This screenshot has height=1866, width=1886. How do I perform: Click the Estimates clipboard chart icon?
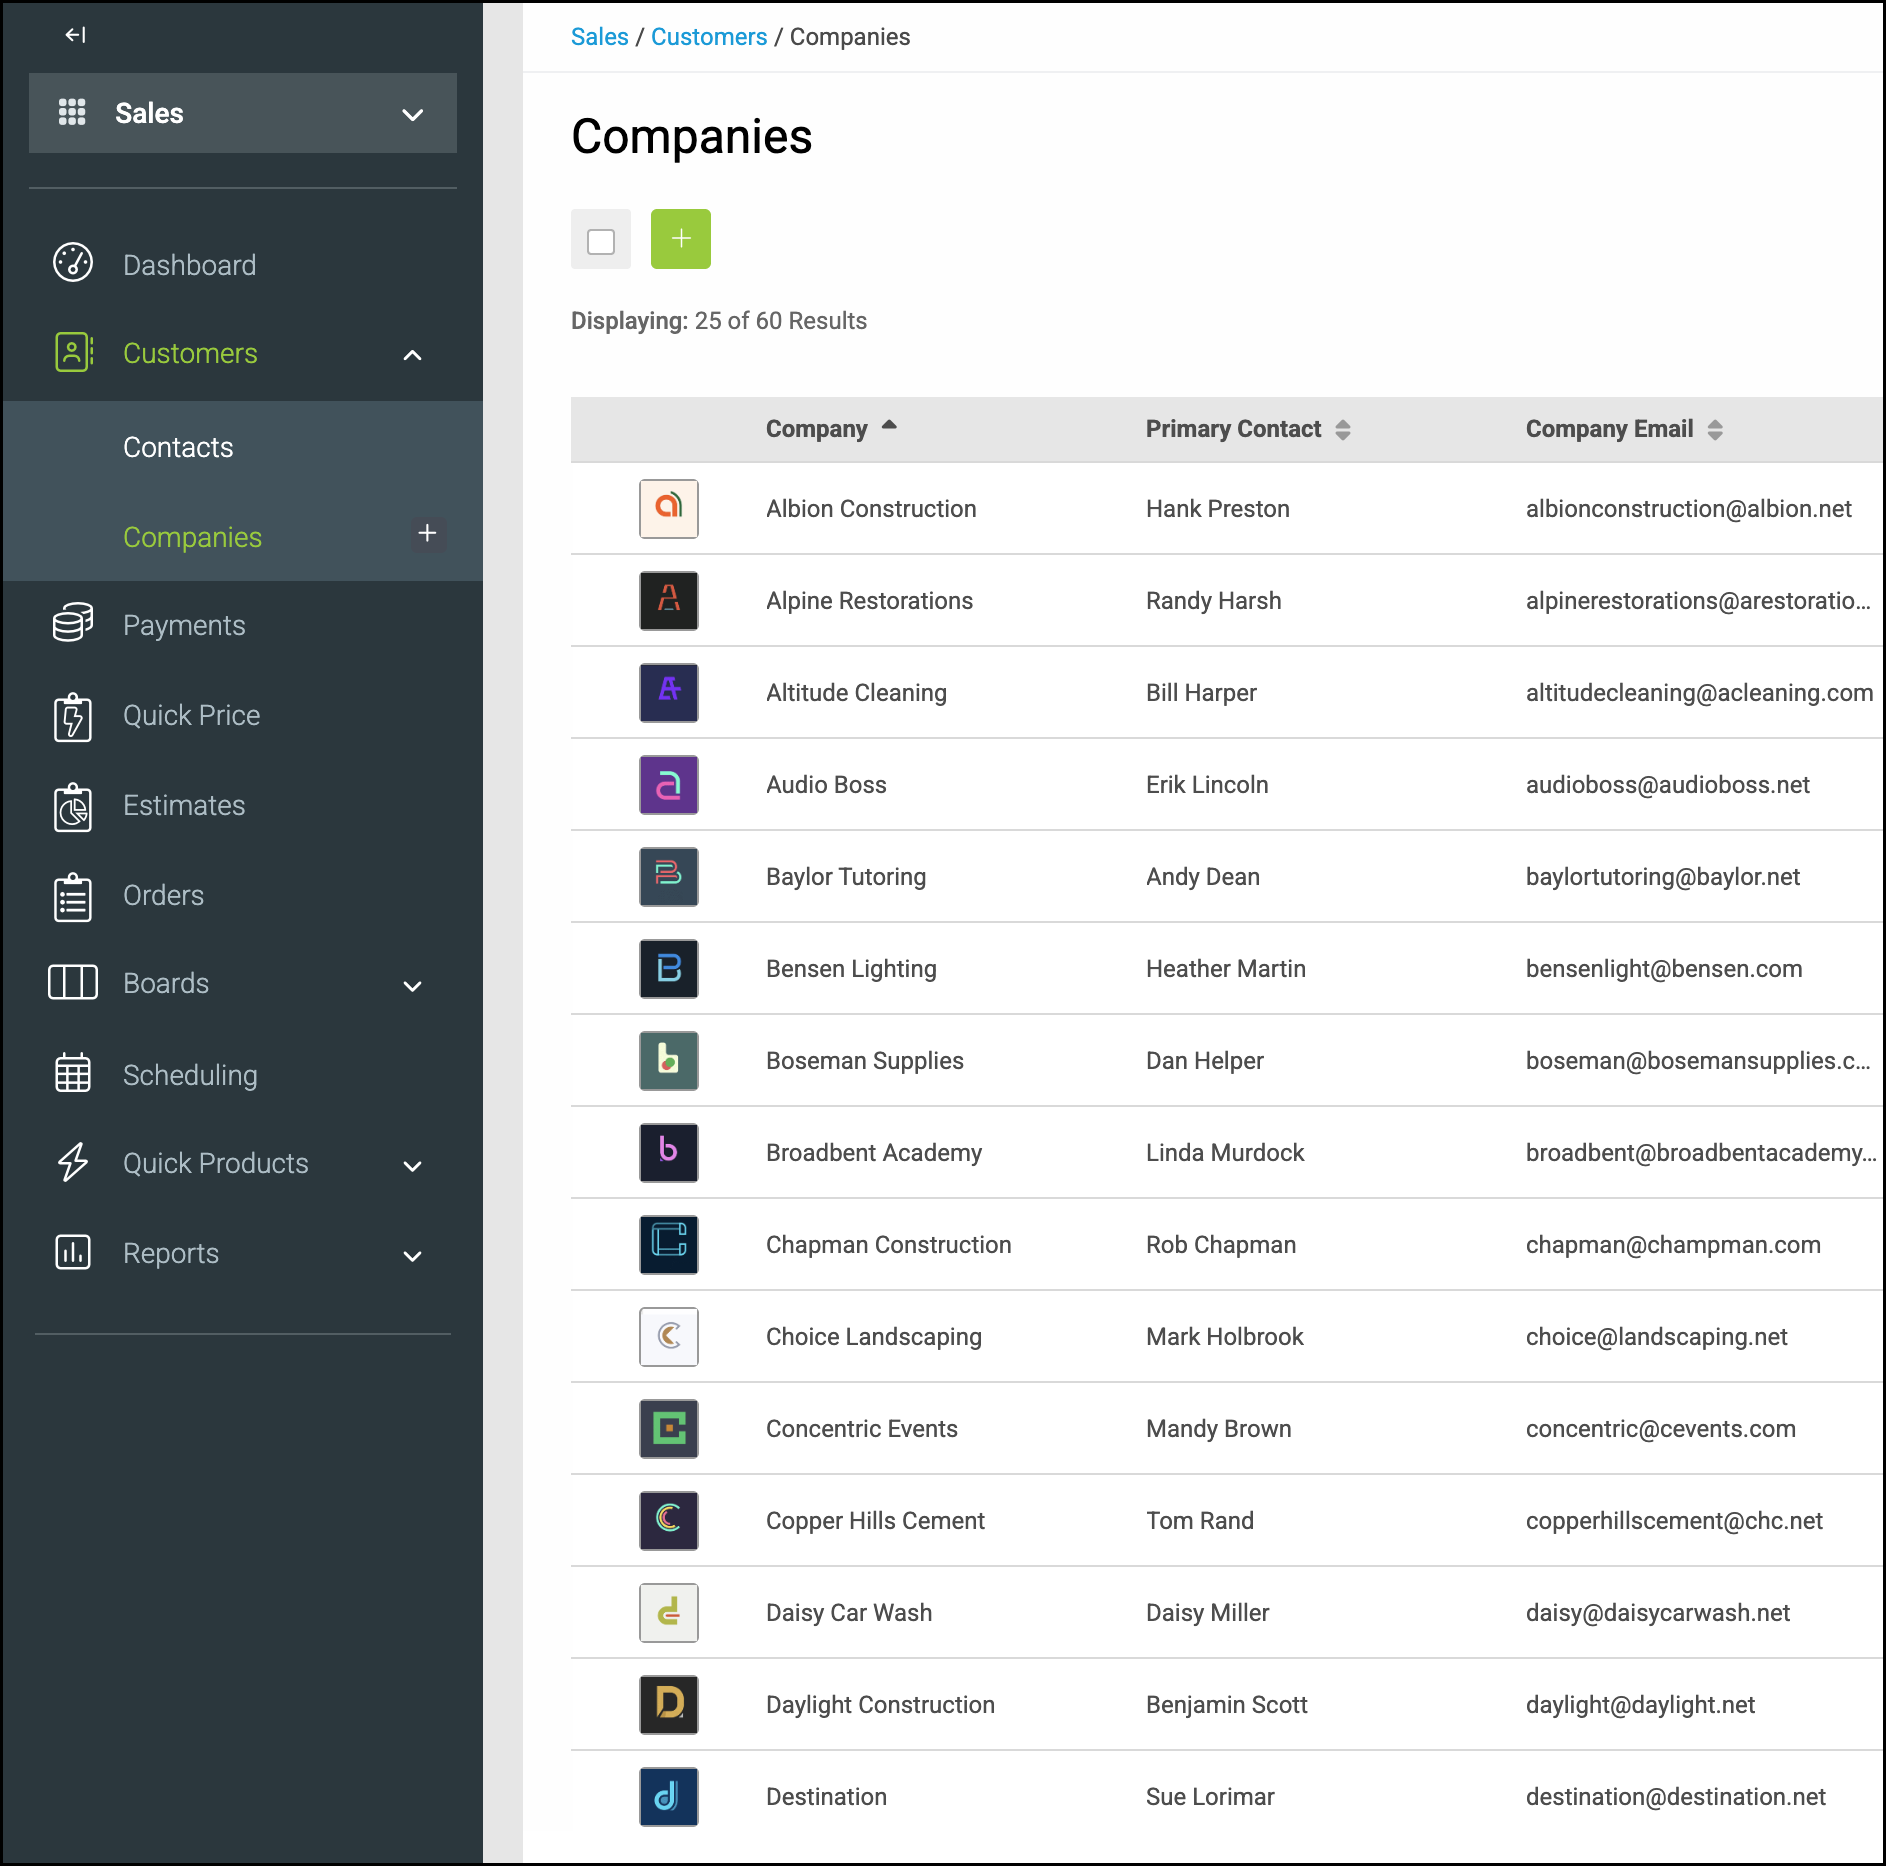click(73, 807)
